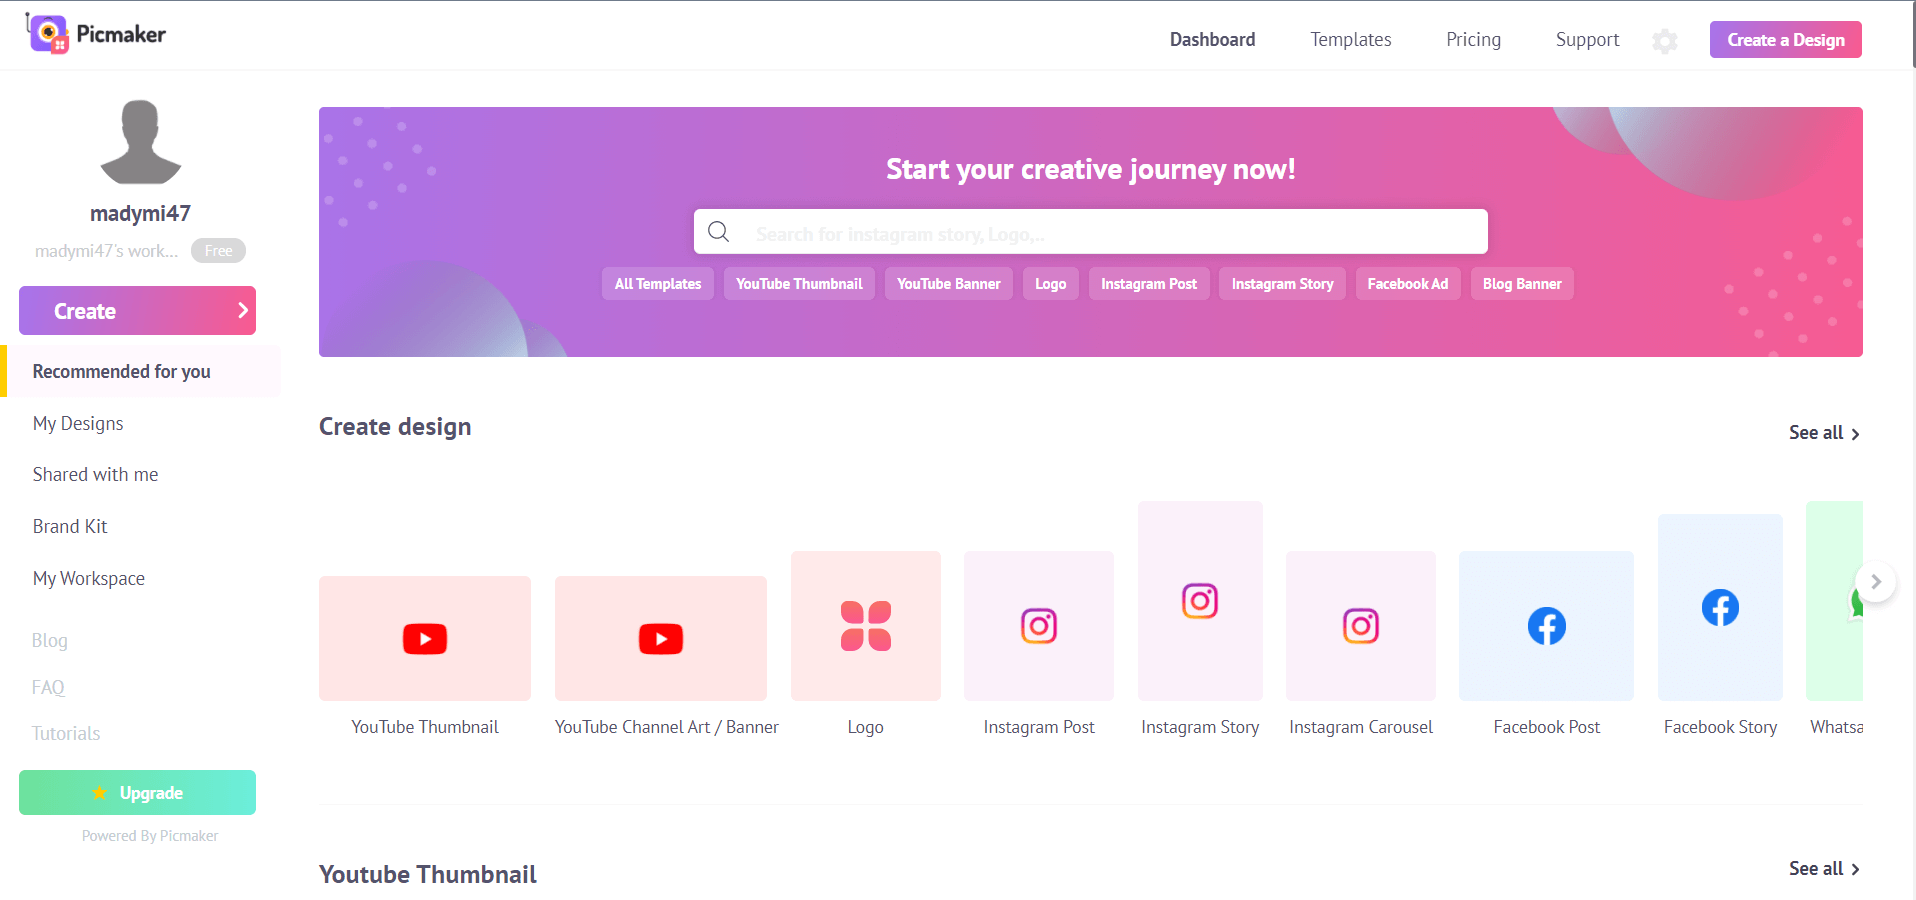
Task: Open the Templates nav item
Action: tap(1351, 40)
